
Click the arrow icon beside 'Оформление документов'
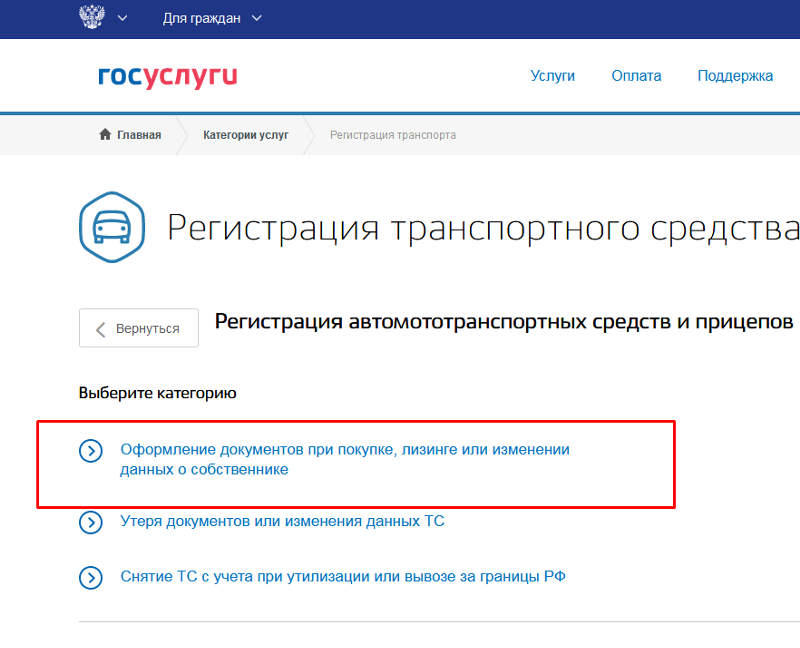[x=91, y=451]
